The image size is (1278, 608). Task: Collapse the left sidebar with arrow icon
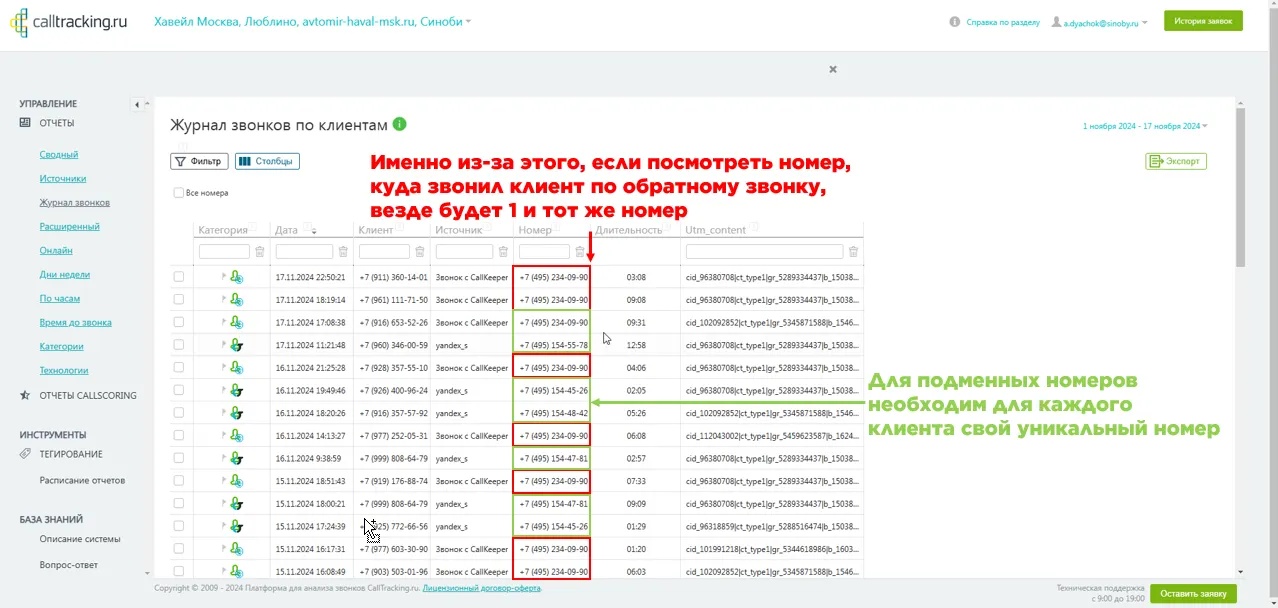137,105
